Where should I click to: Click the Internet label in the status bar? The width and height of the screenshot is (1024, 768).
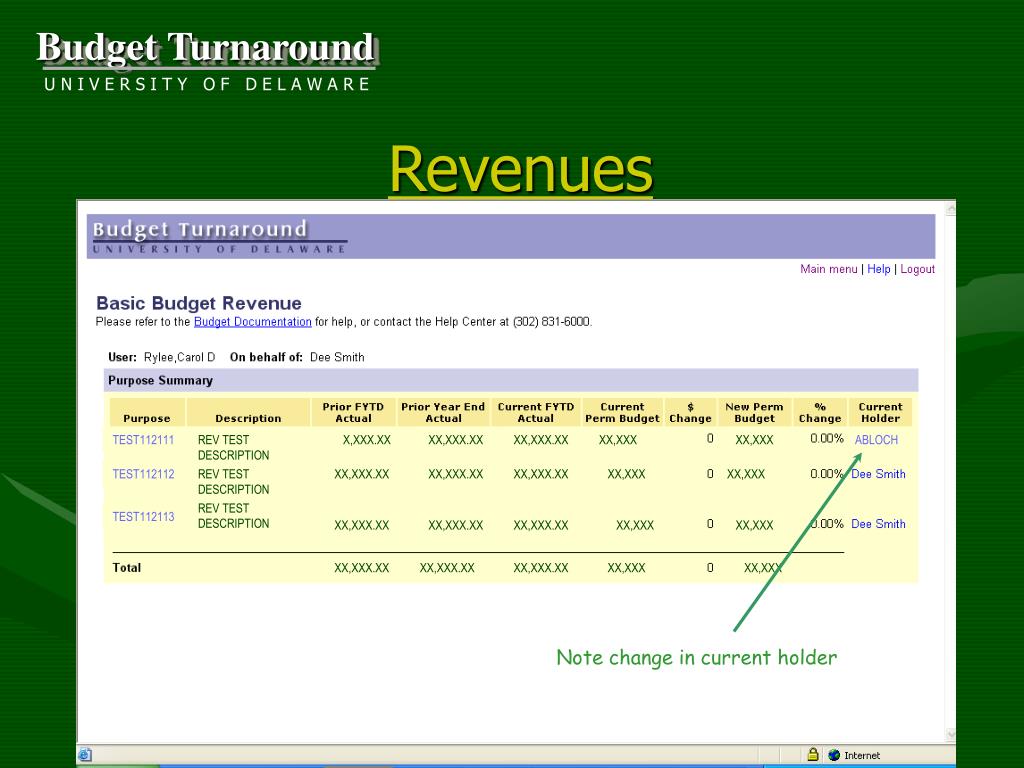[x=862, y=756]
